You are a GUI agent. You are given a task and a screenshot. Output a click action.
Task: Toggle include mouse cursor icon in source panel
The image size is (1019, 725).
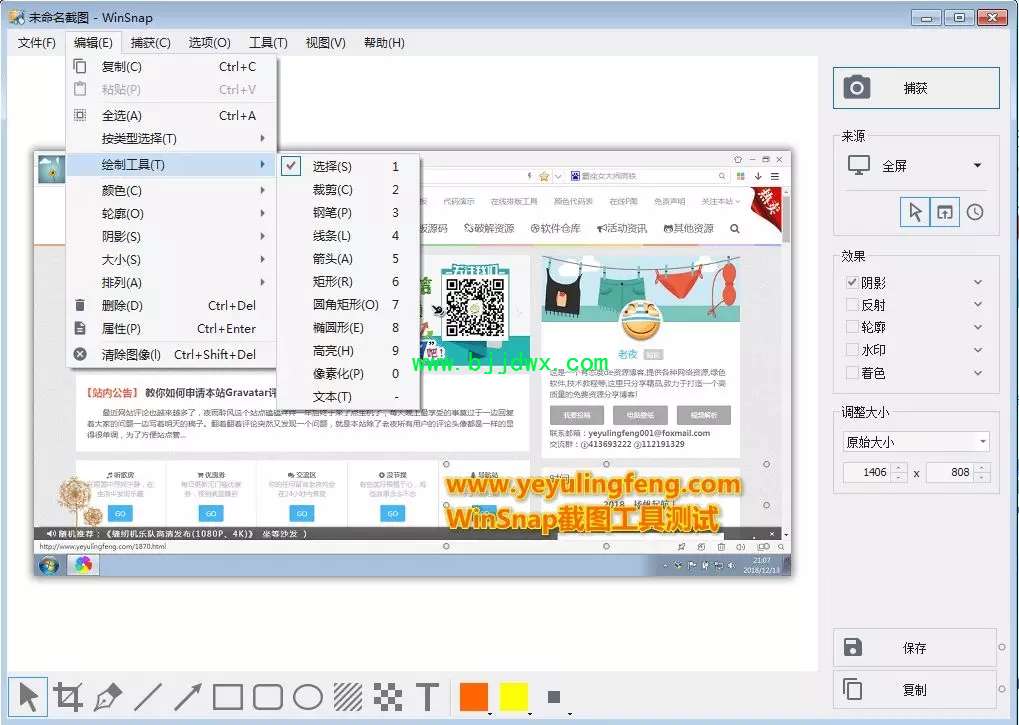[x=915, y=212]
